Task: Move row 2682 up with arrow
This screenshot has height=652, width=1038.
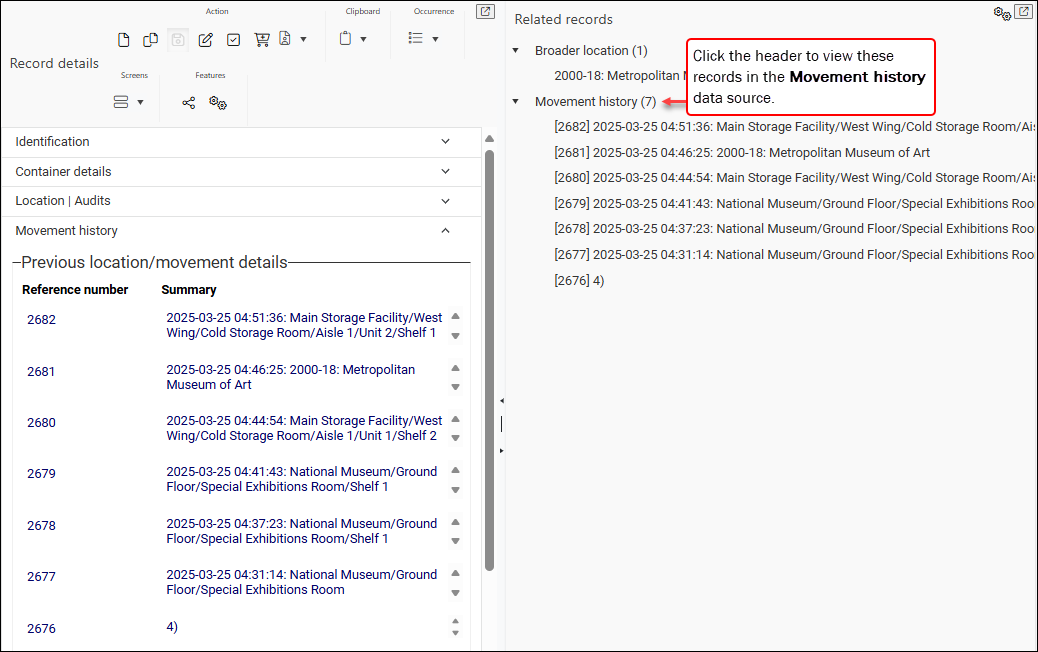Action: (x=455, y=316)
